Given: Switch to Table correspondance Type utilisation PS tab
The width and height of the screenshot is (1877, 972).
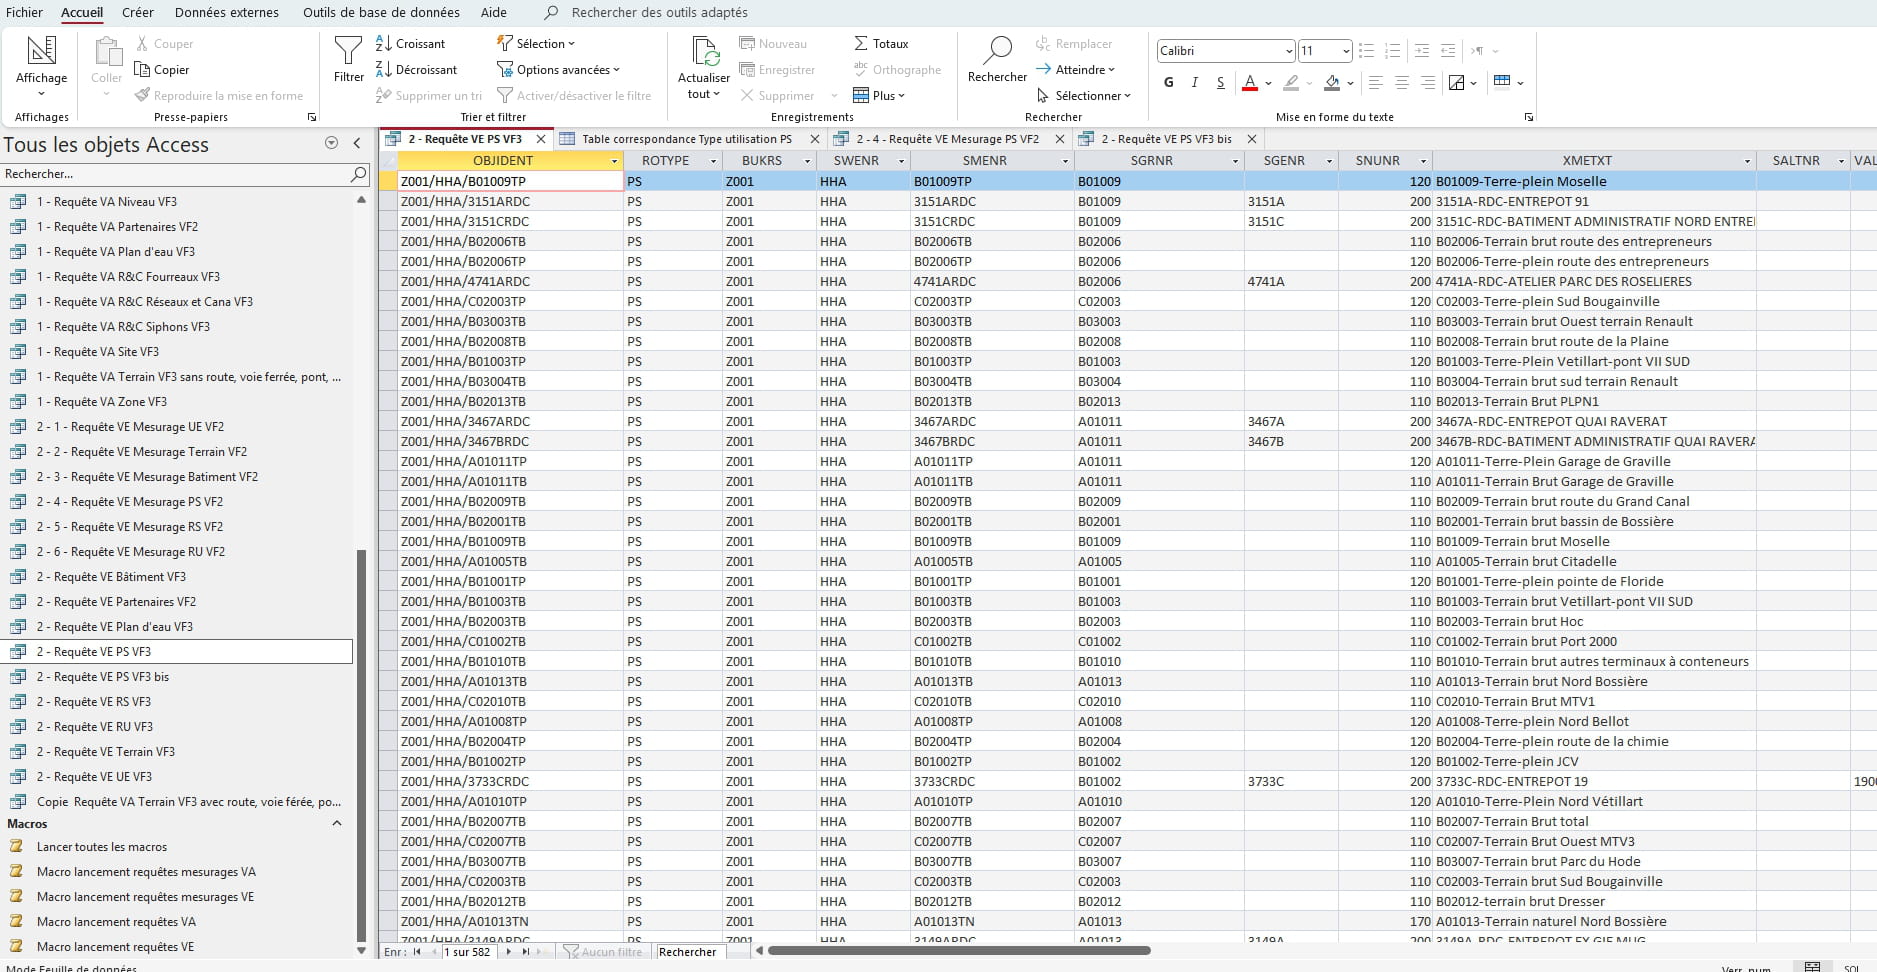Looking at the screenshot, I should click(x=686, y=139).
